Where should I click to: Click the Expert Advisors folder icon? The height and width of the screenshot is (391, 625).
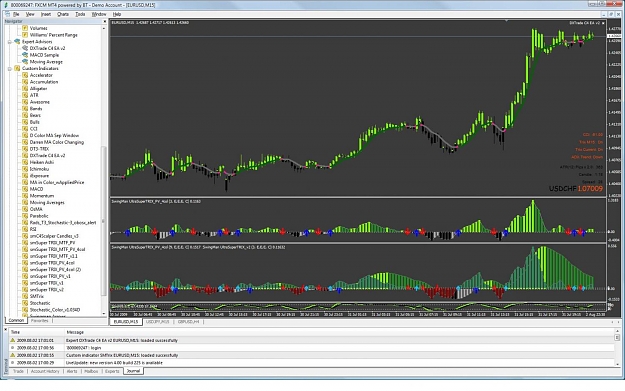pos(17,41)
